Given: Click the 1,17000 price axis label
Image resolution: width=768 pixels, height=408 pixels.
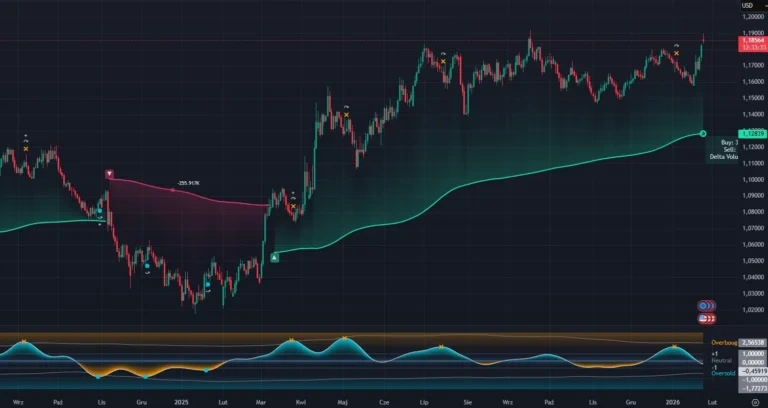Looking at the screenshot, I should tap(753, 65).
